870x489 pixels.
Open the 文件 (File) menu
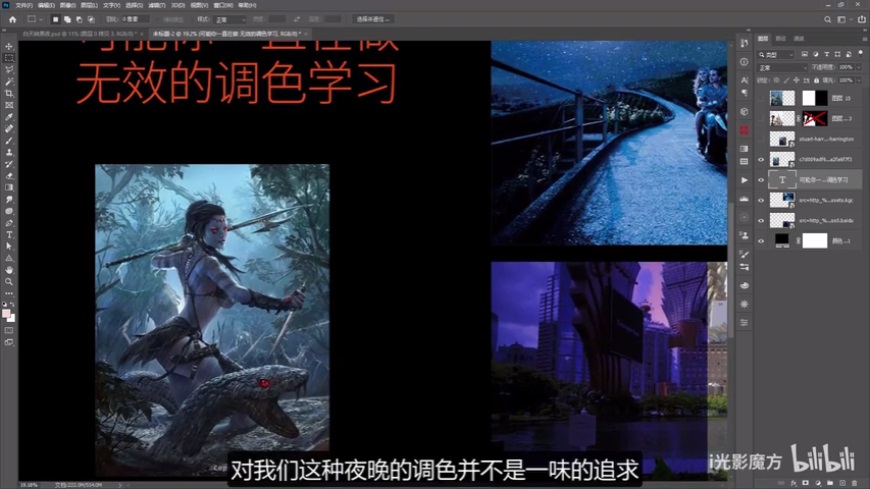23,5
